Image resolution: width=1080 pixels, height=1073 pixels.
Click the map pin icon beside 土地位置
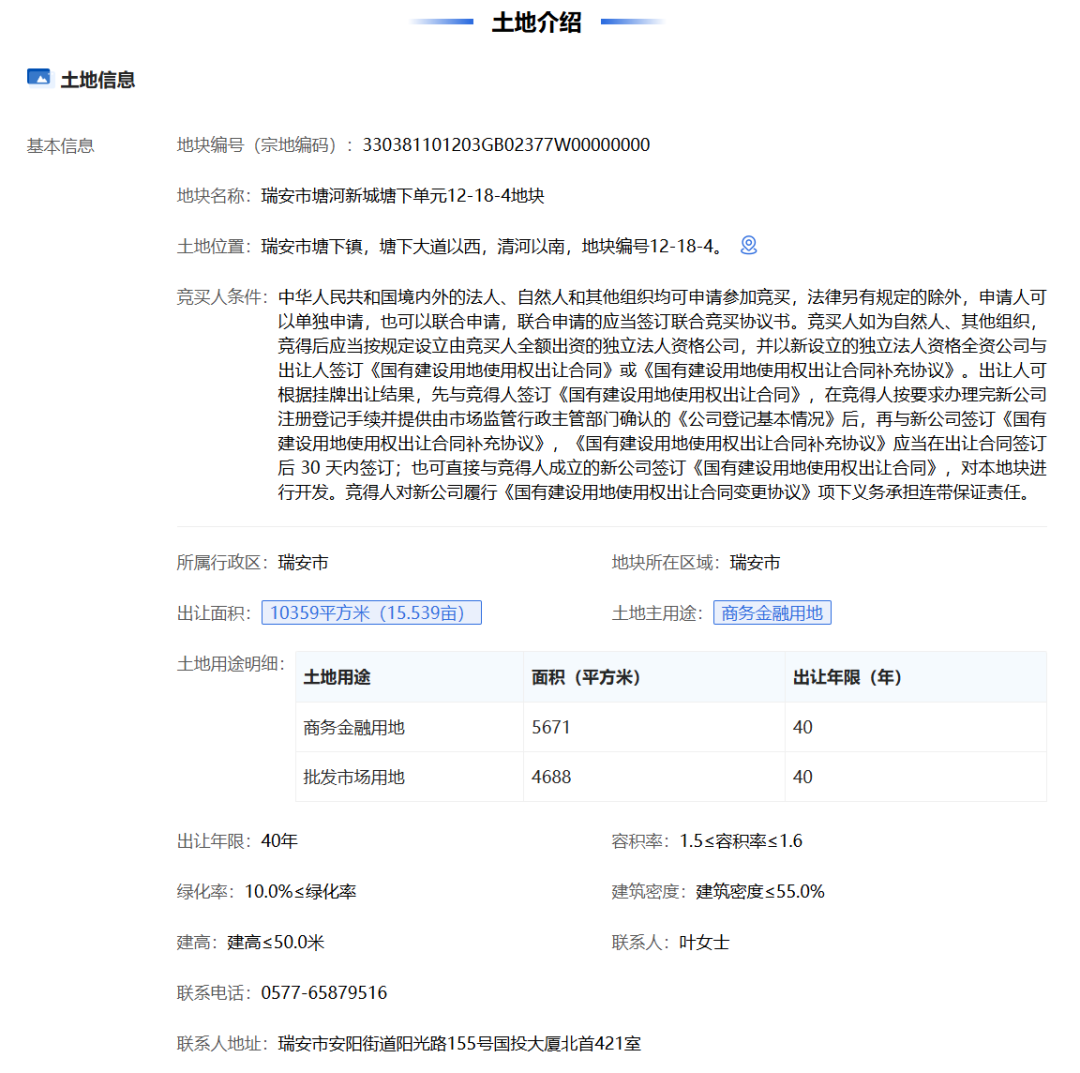749,245
